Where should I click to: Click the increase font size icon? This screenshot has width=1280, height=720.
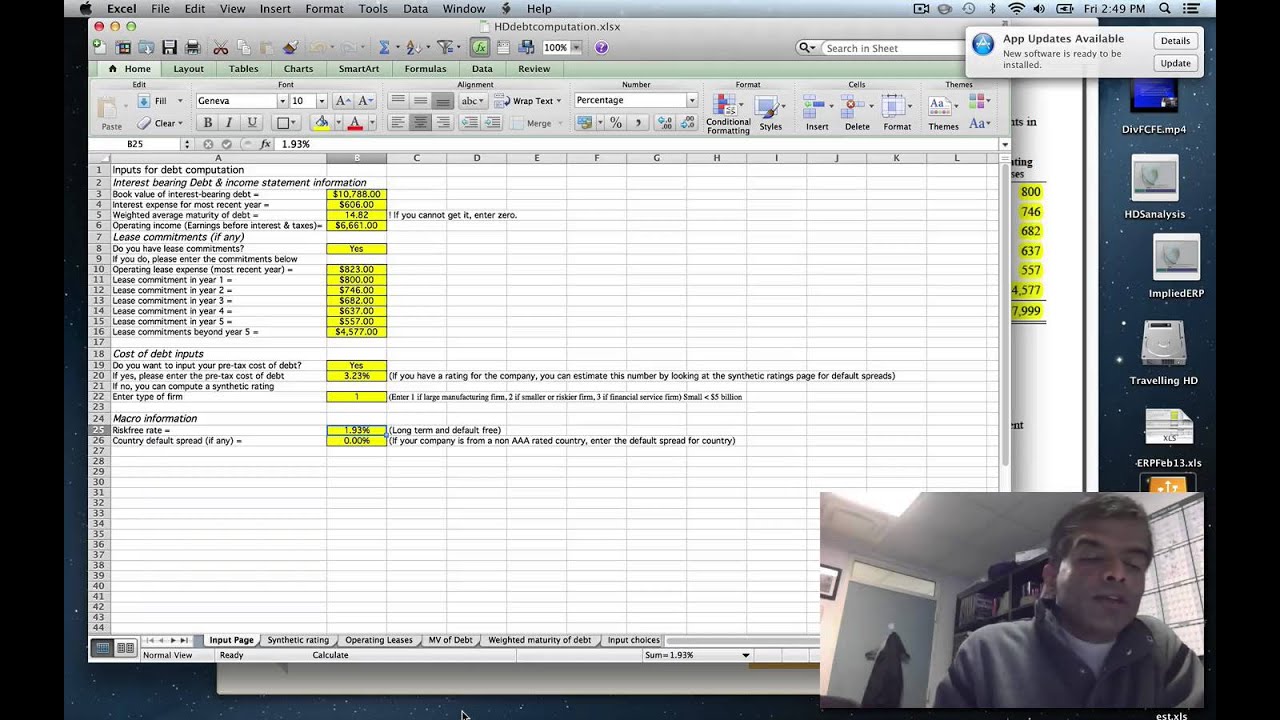click(342, 101)
